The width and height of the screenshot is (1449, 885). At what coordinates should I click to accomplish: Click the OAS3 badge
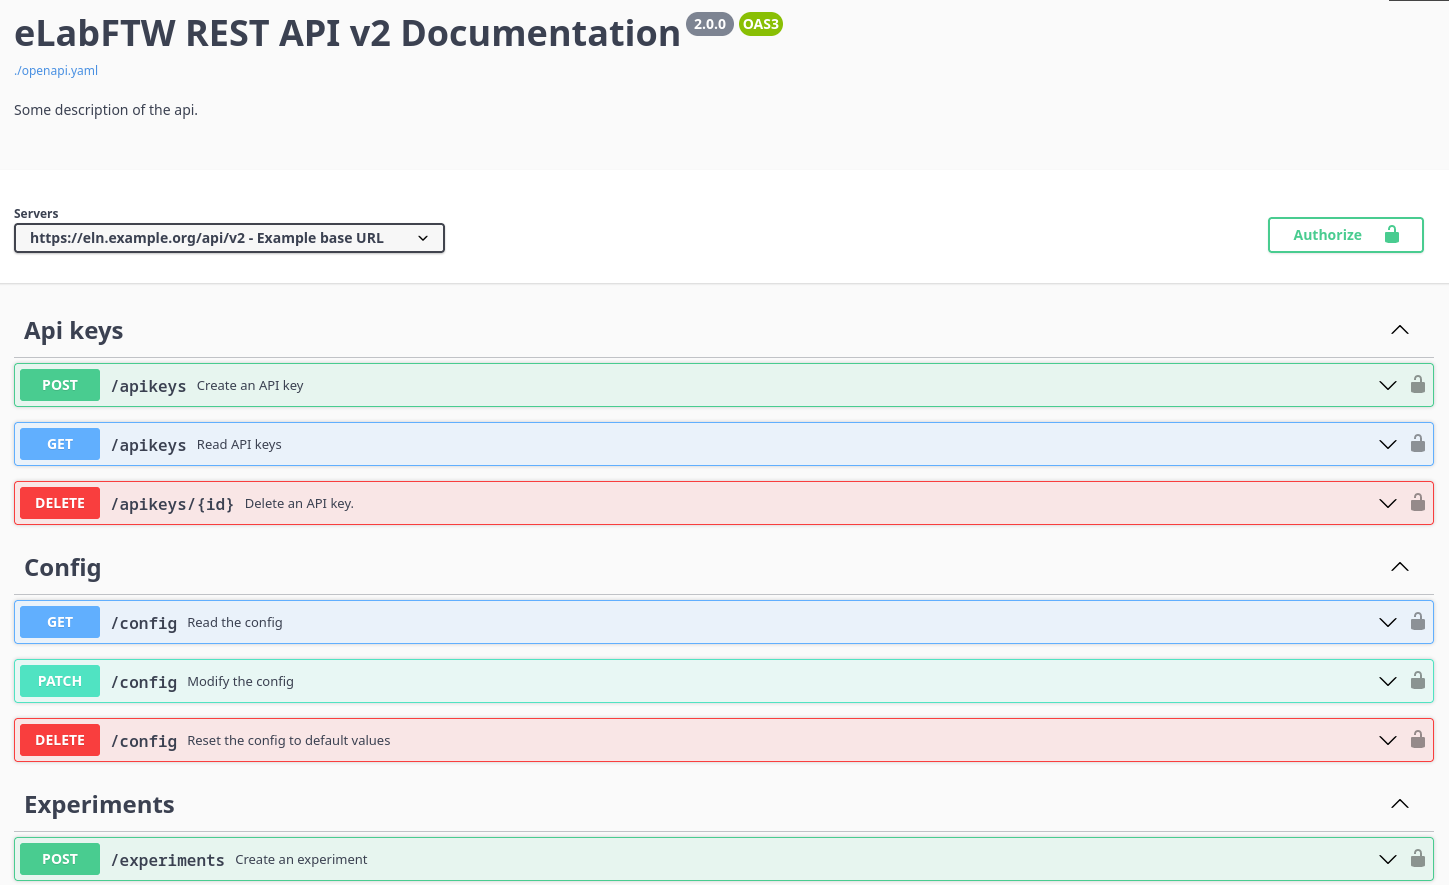click(761, 24)
